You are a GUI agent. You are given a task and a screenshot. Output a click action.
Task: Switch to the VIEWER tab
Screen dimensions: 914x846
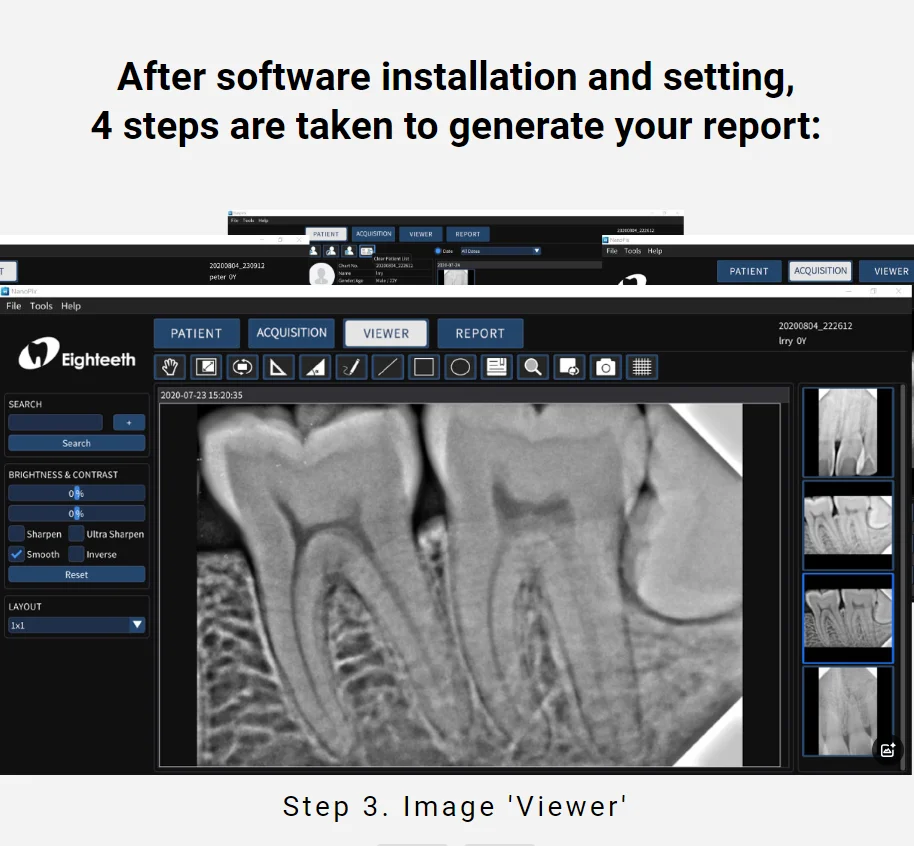[386, 334]
